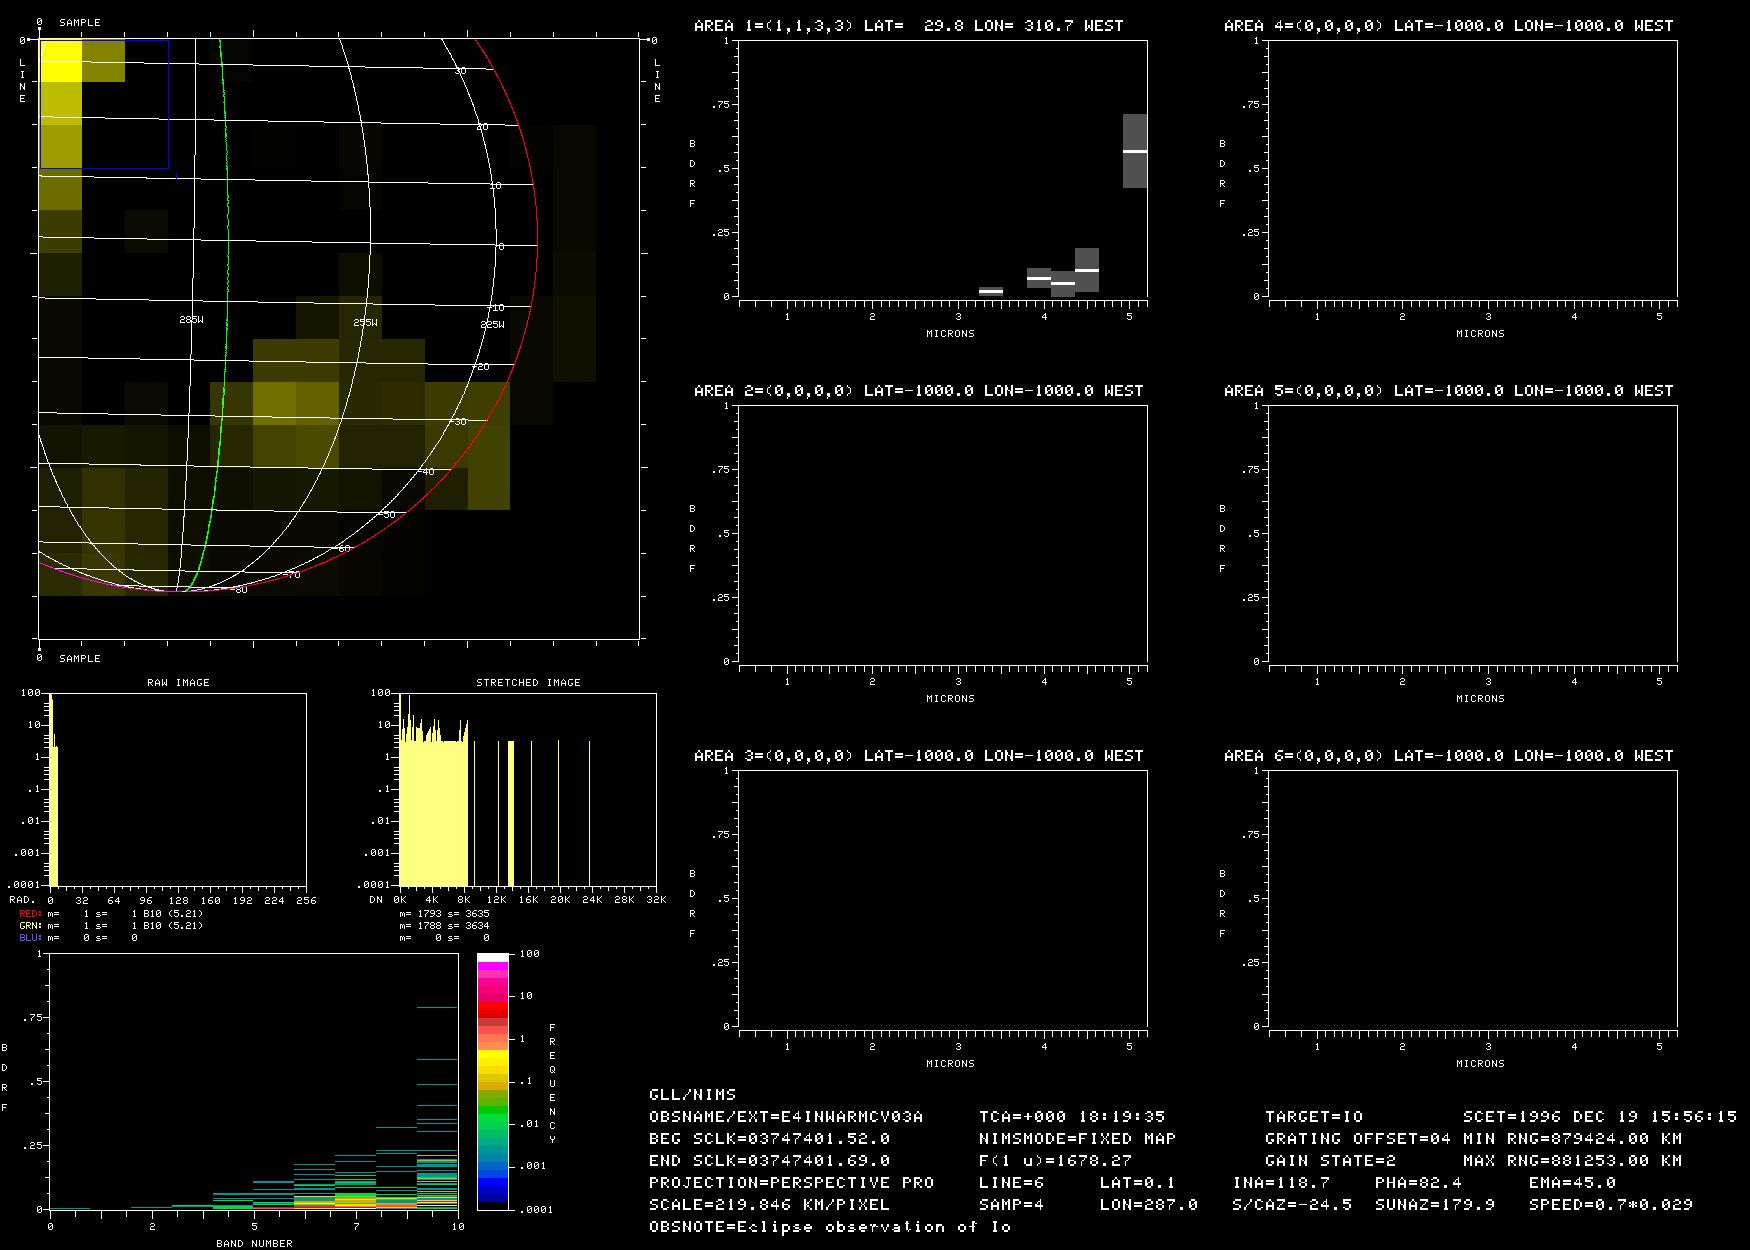Select the AREA 3 spectrum plot panel
The width and height of the screenshot is (1750, 1250).
pyautogui.click(x=942, y=898)
